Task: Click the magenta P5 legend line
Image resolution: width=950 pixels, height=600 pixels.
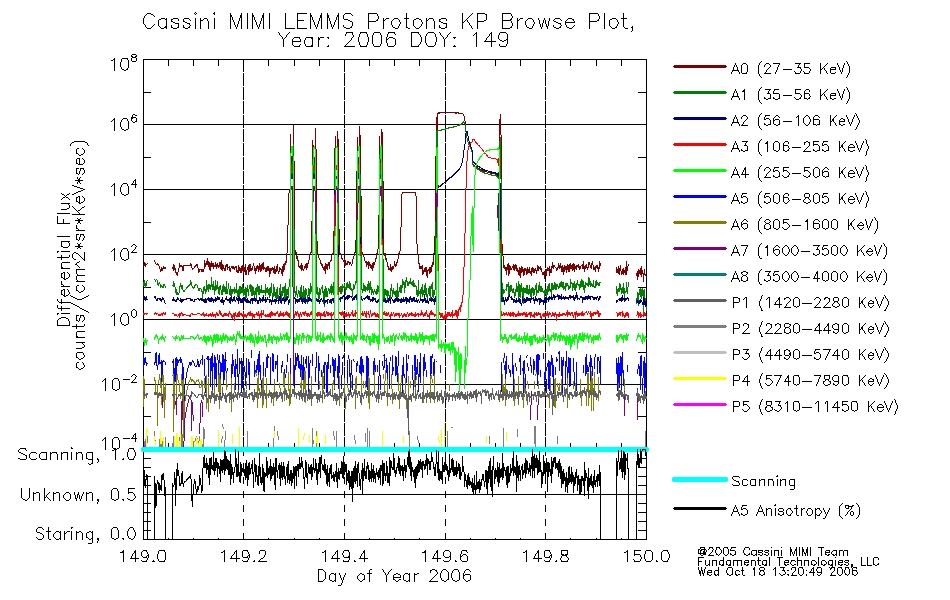Action: click(x=699, y=404)
